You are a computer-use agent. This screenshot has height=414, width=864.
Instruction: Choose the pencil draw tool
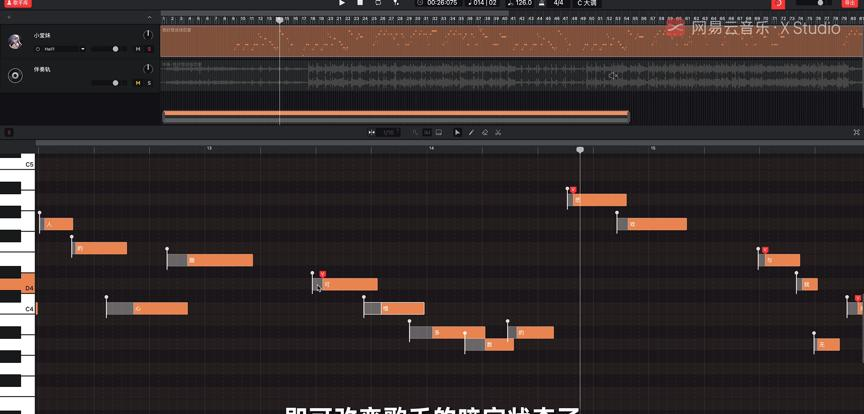[471, 132]
